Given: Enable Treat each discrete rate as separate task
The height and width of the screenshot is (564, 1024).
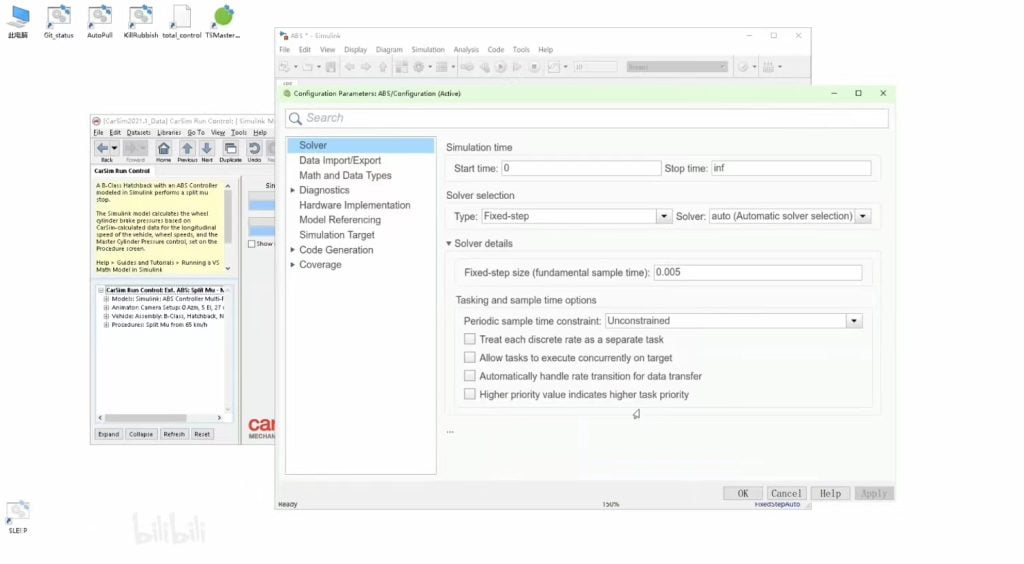Looking at the screenshot, I should (x=470, y=340).
